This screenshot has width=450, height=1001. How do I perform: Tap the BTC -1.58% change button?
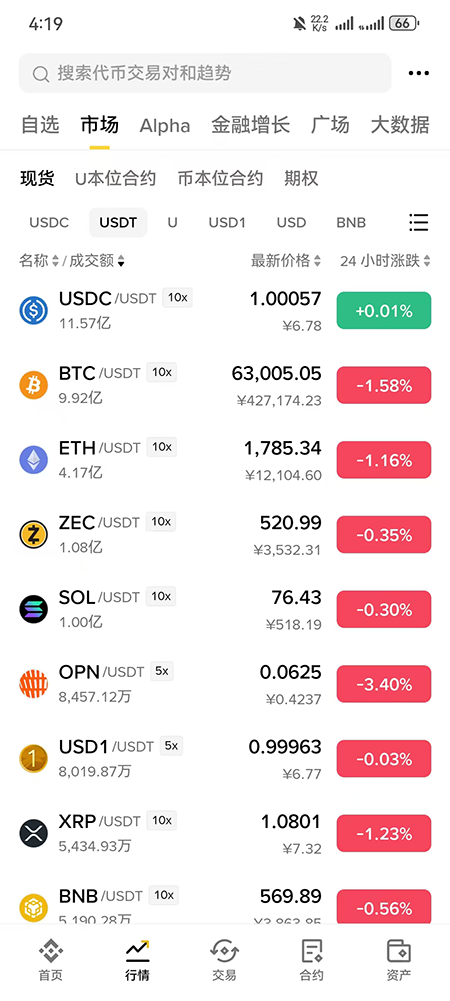pos(384,385)
